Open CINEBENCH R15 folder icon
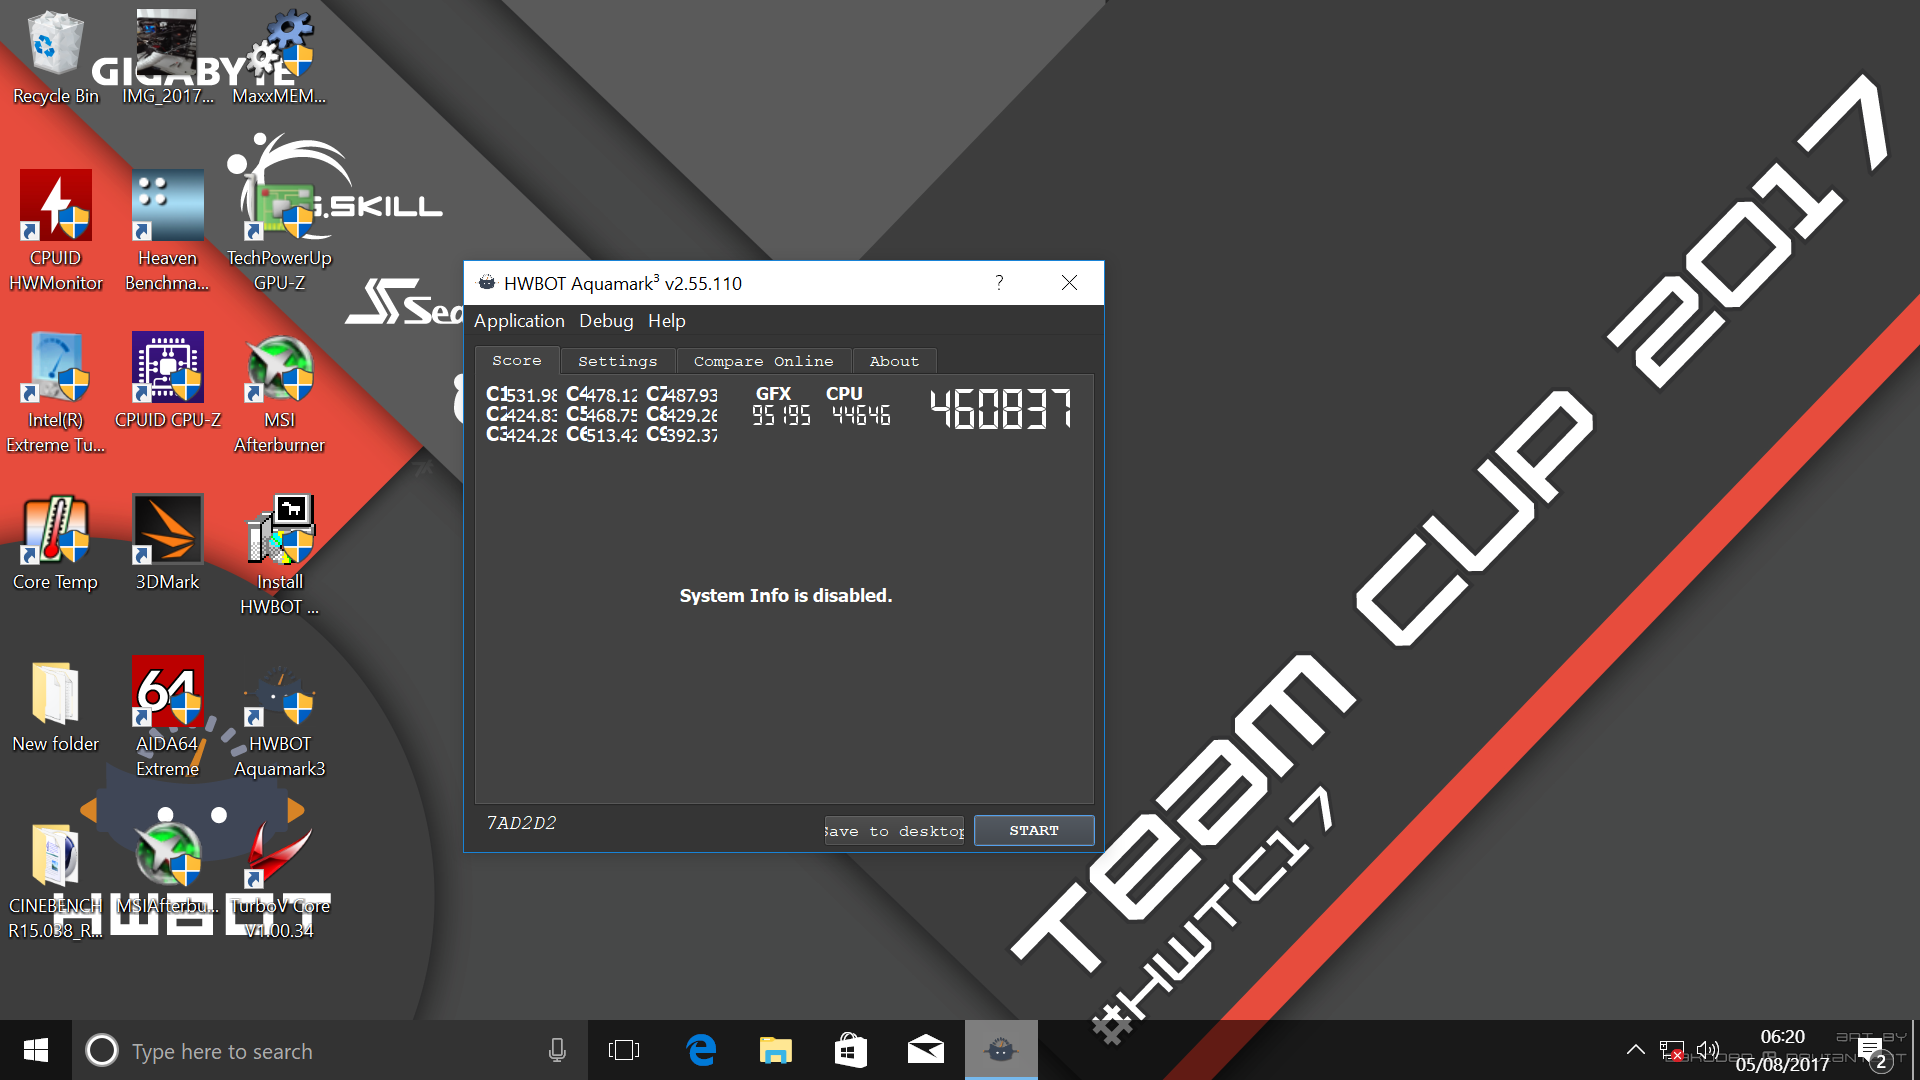The height and width of the screenshot is (1080, 1920). (x=55, y=880)
